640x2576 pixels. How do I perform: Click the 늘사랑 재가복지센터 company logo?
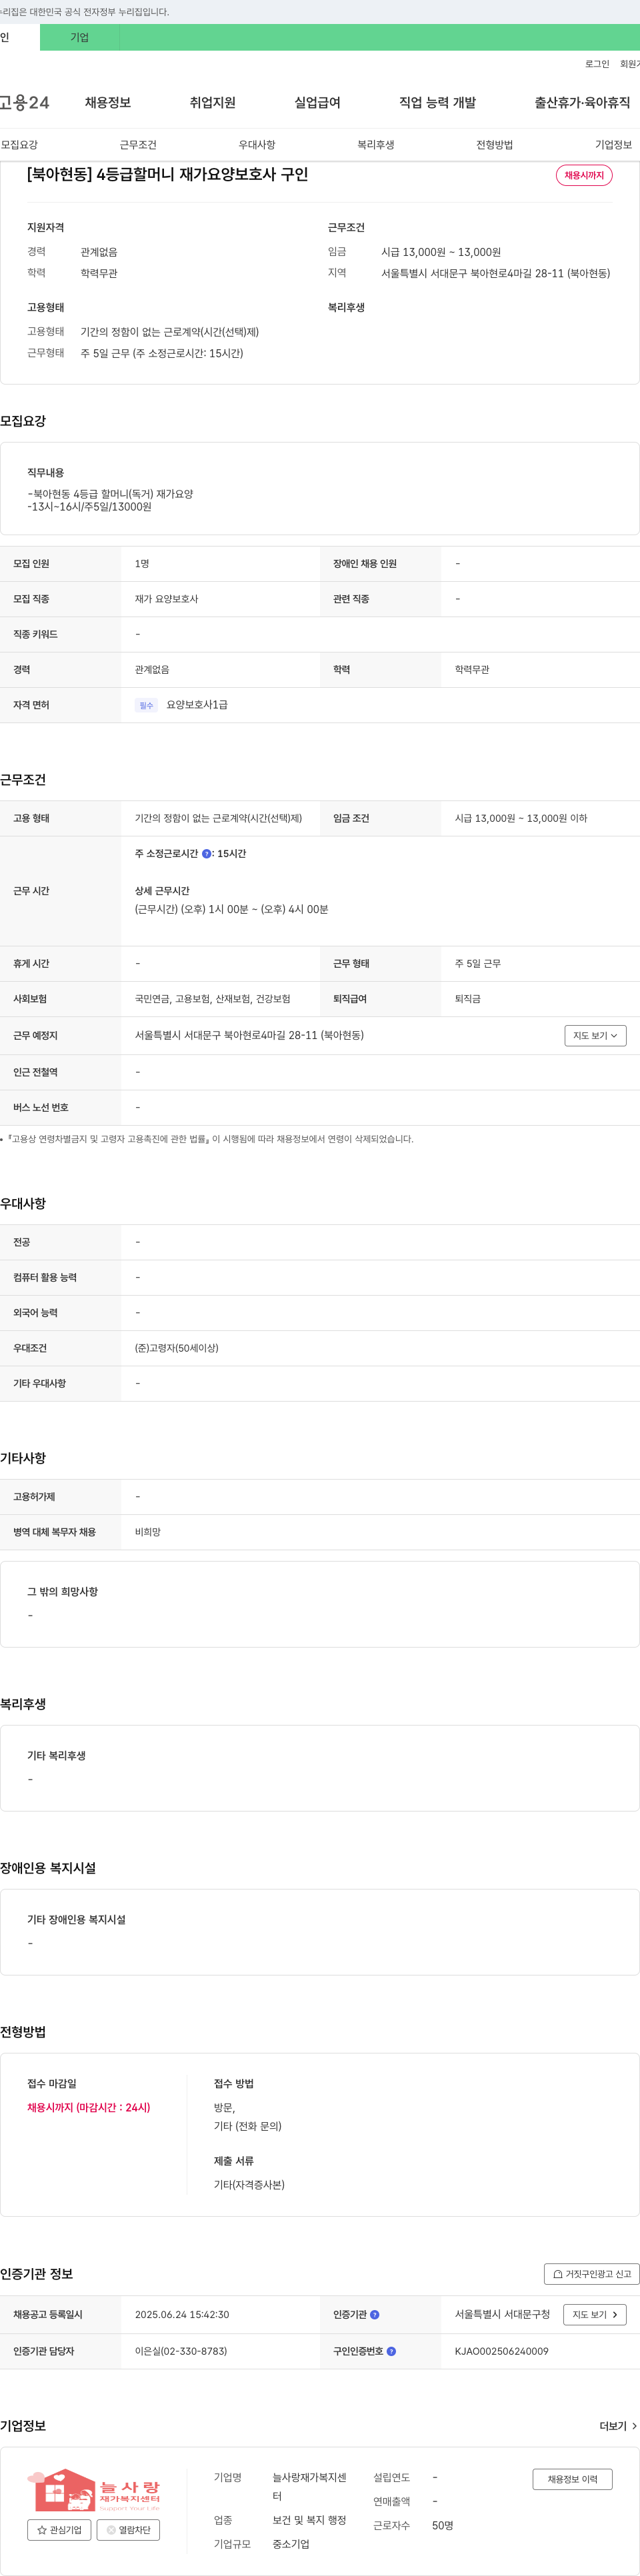pos(93,2490)
